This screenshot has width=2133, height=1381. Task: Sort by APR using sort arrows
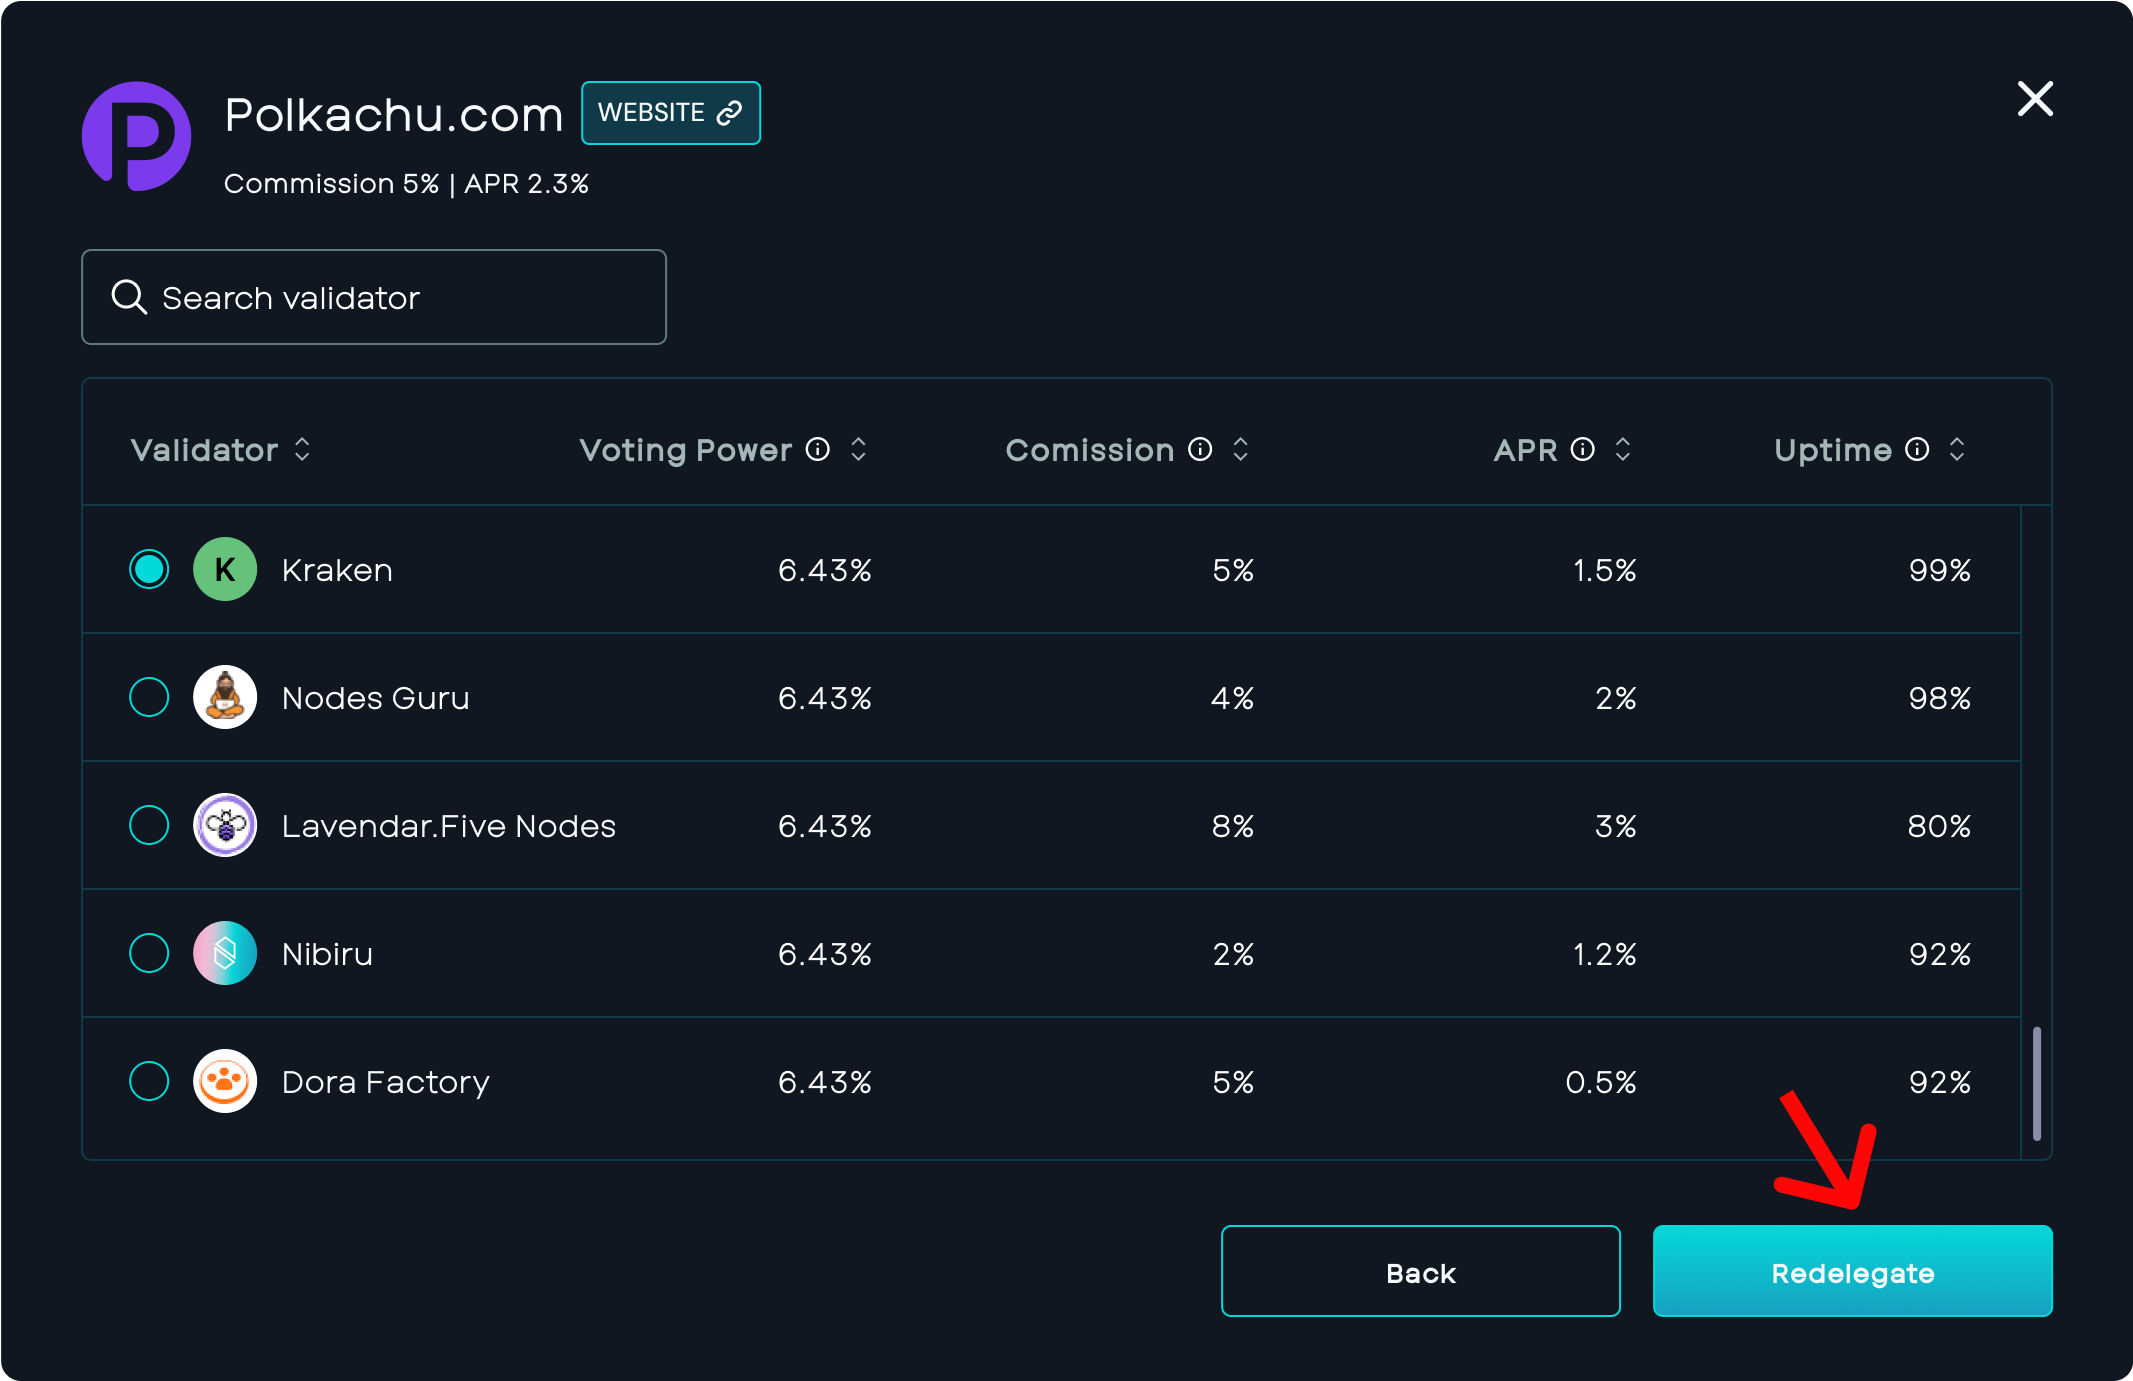tap(1623, 450)
